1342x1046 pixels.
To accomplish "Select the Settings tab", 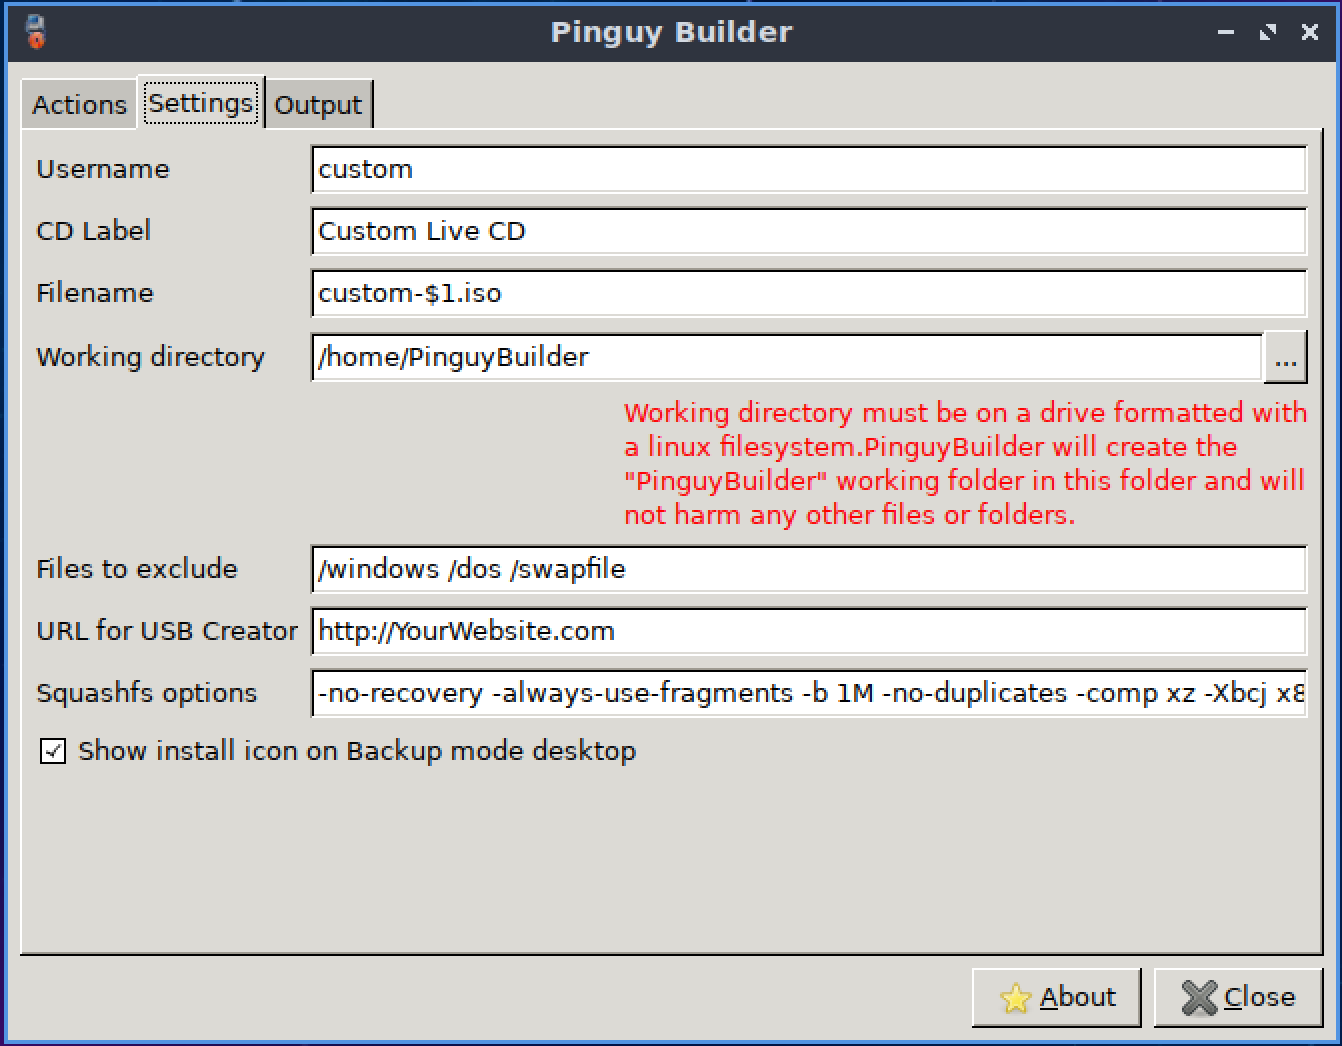I will click(x=201, y=103).
